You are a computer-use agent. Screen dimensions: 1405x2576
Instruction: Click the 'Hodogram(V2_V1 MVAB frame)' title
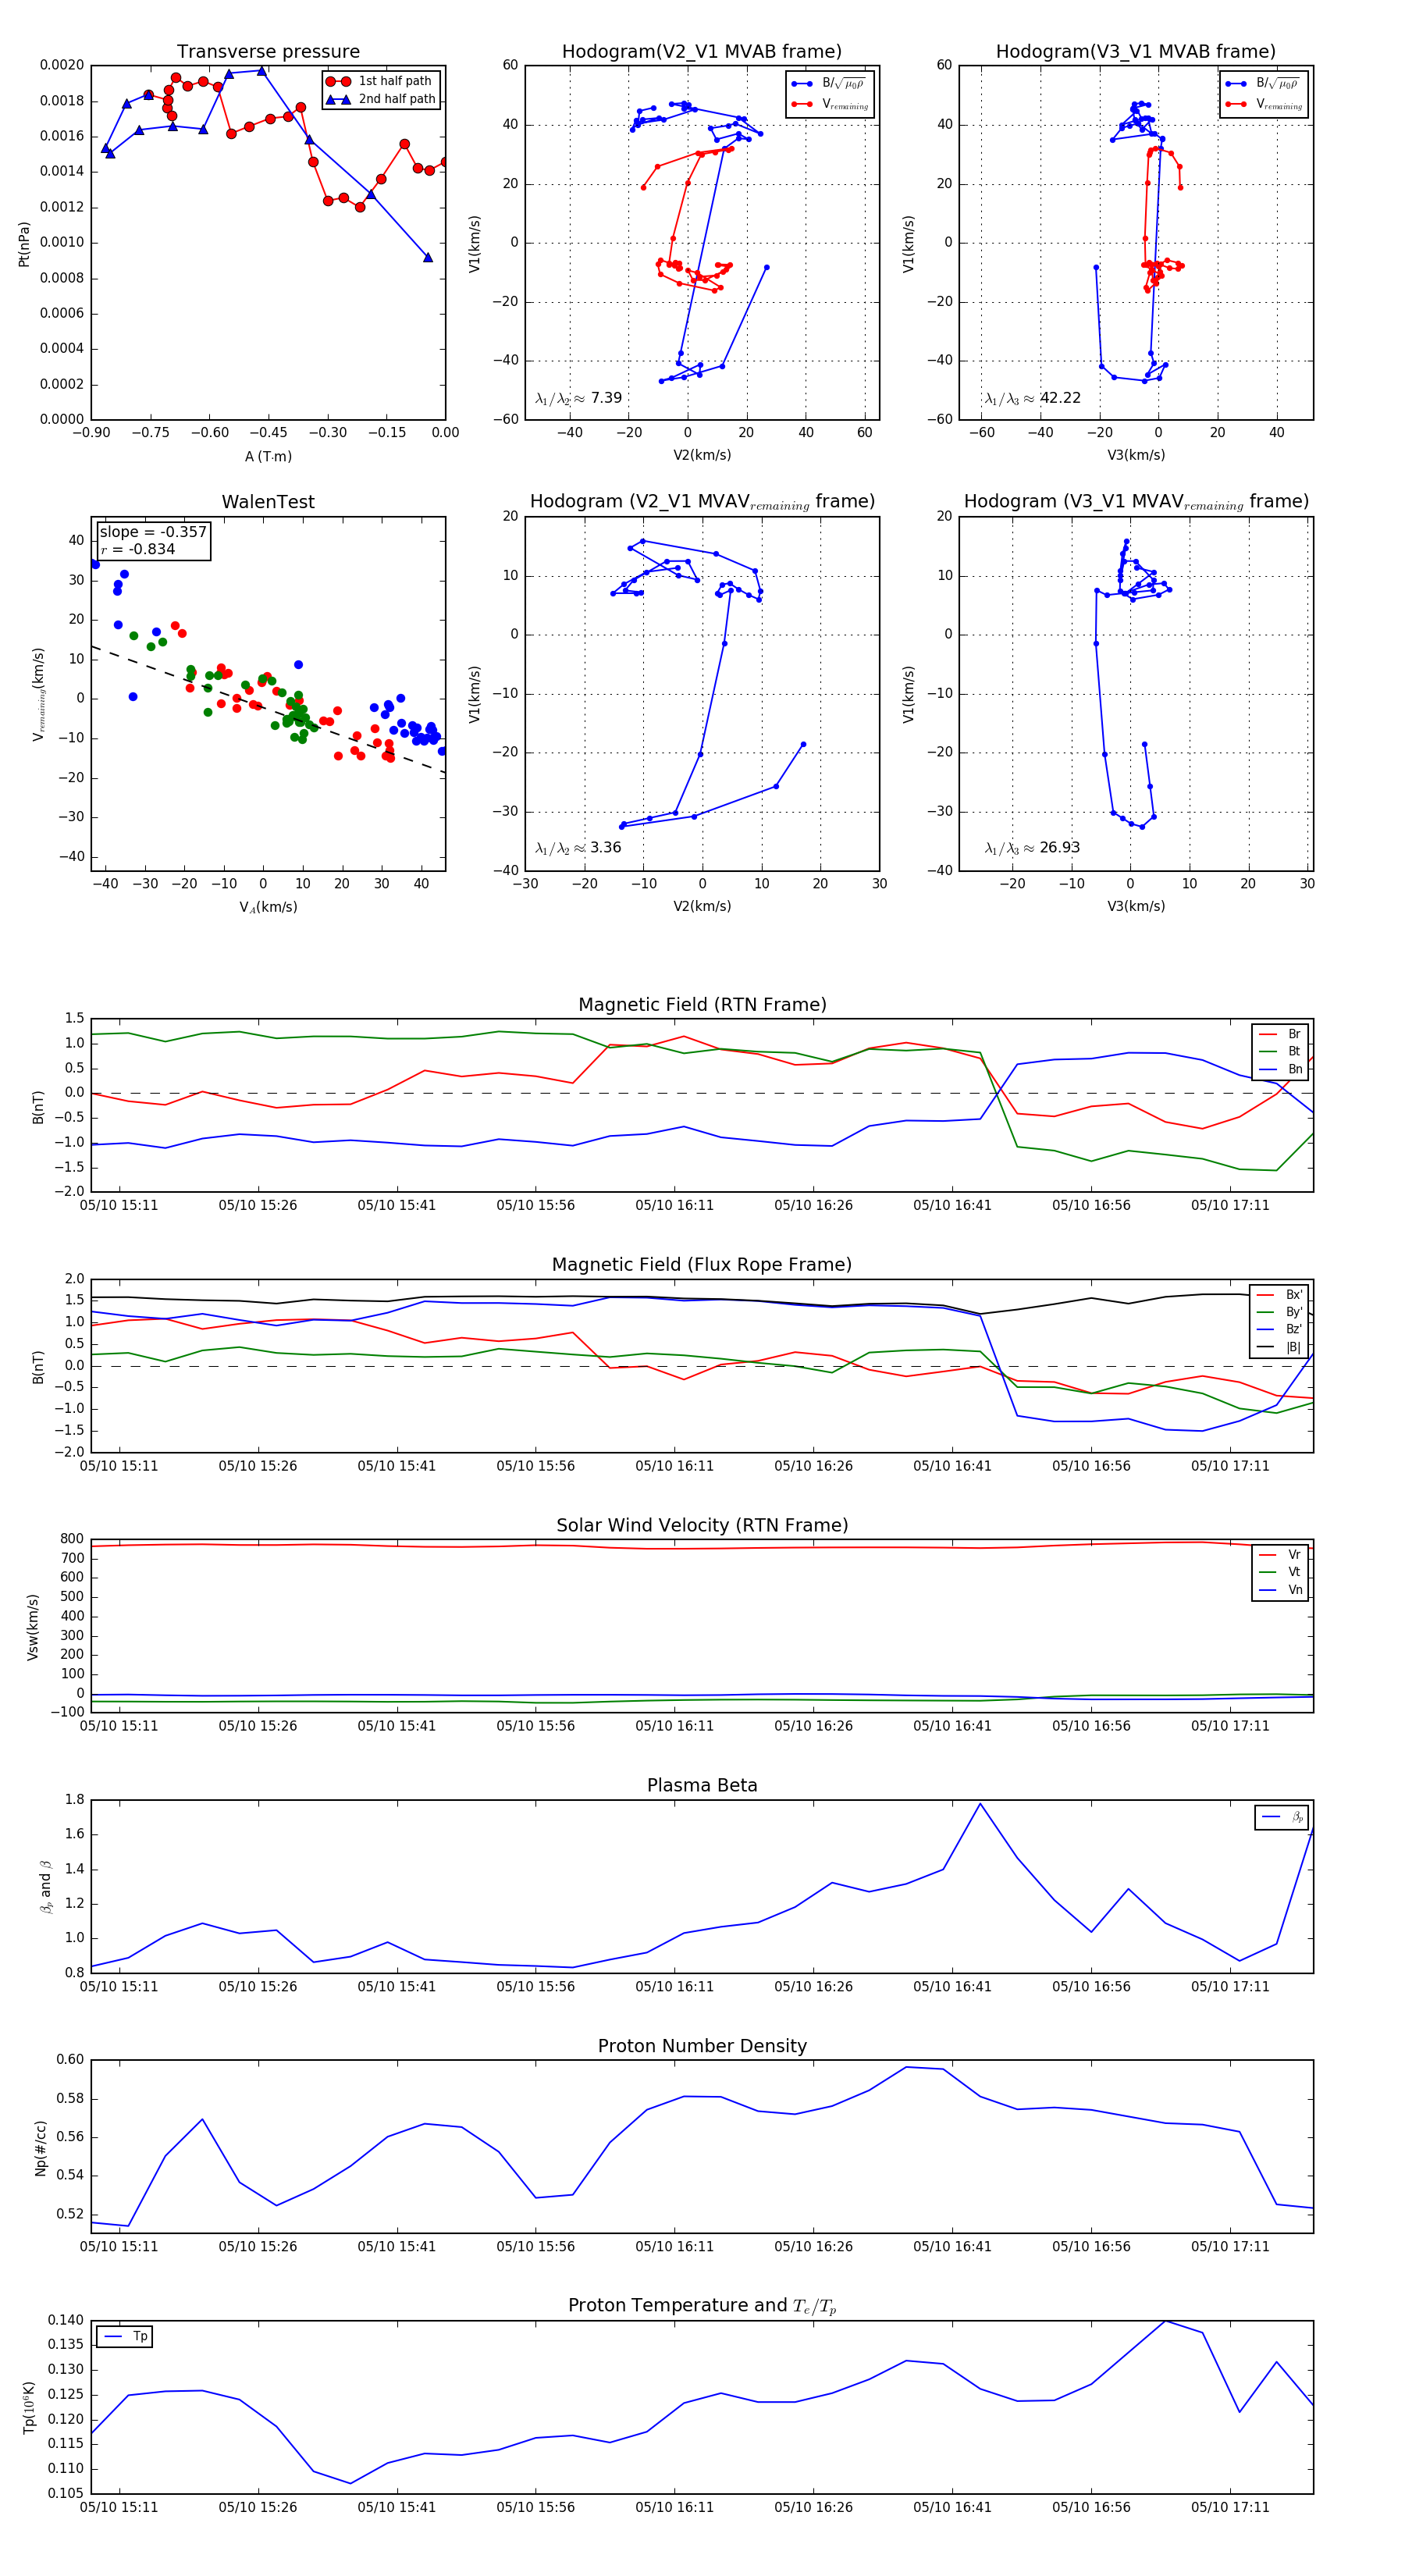pyautogui.click(x=702, y=51)
